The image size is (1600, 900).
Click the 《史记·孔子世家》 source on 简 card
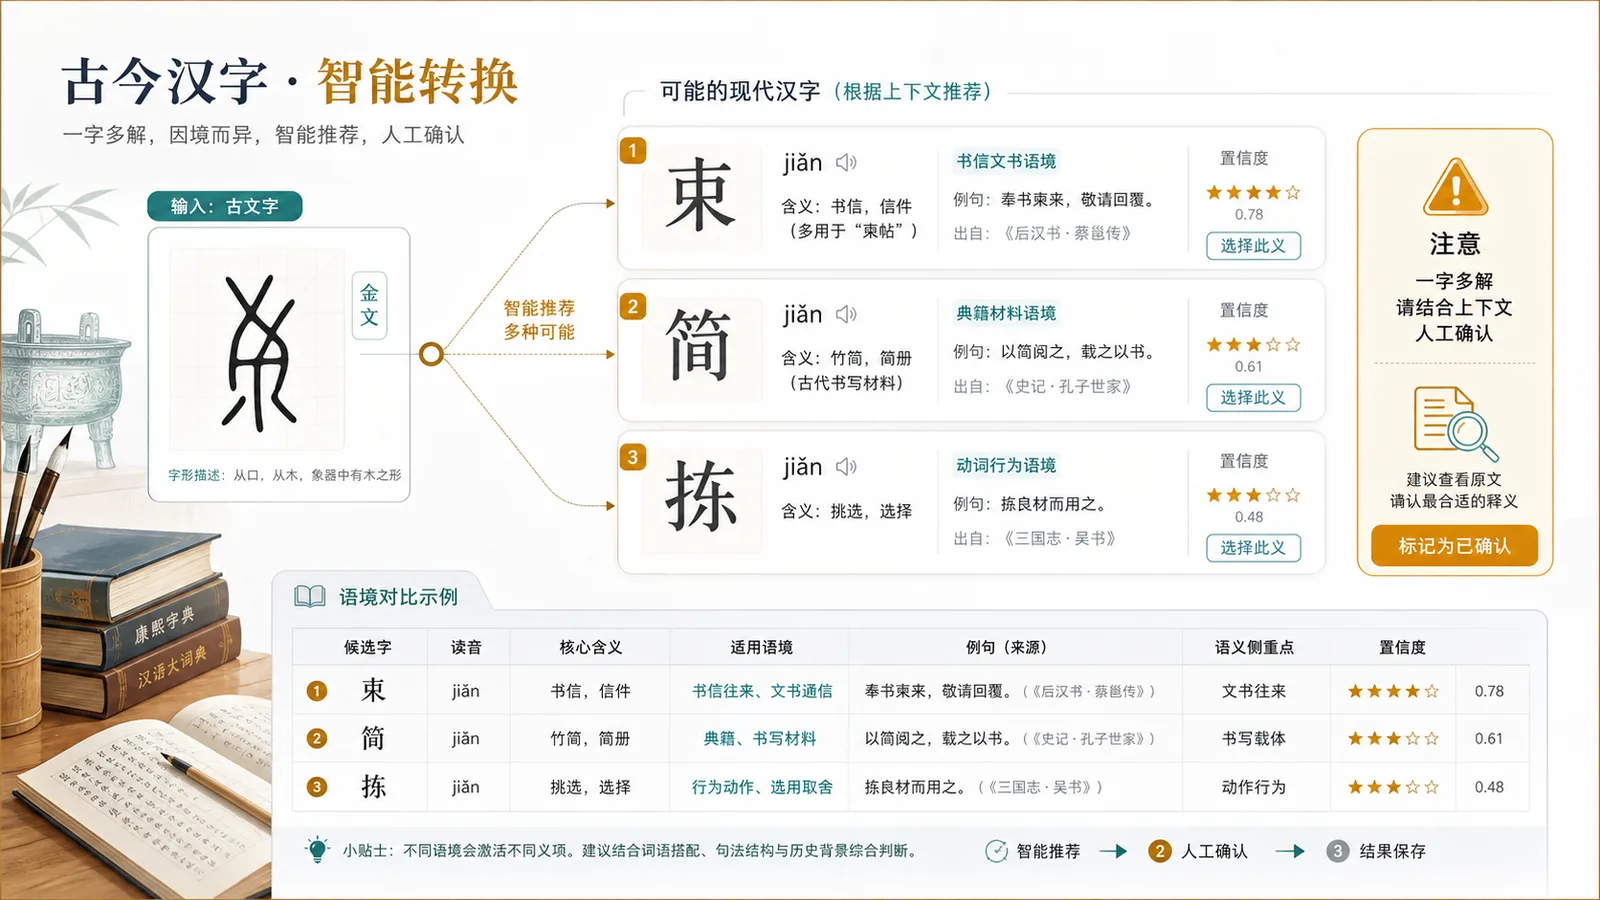[x=1067, y=386]
